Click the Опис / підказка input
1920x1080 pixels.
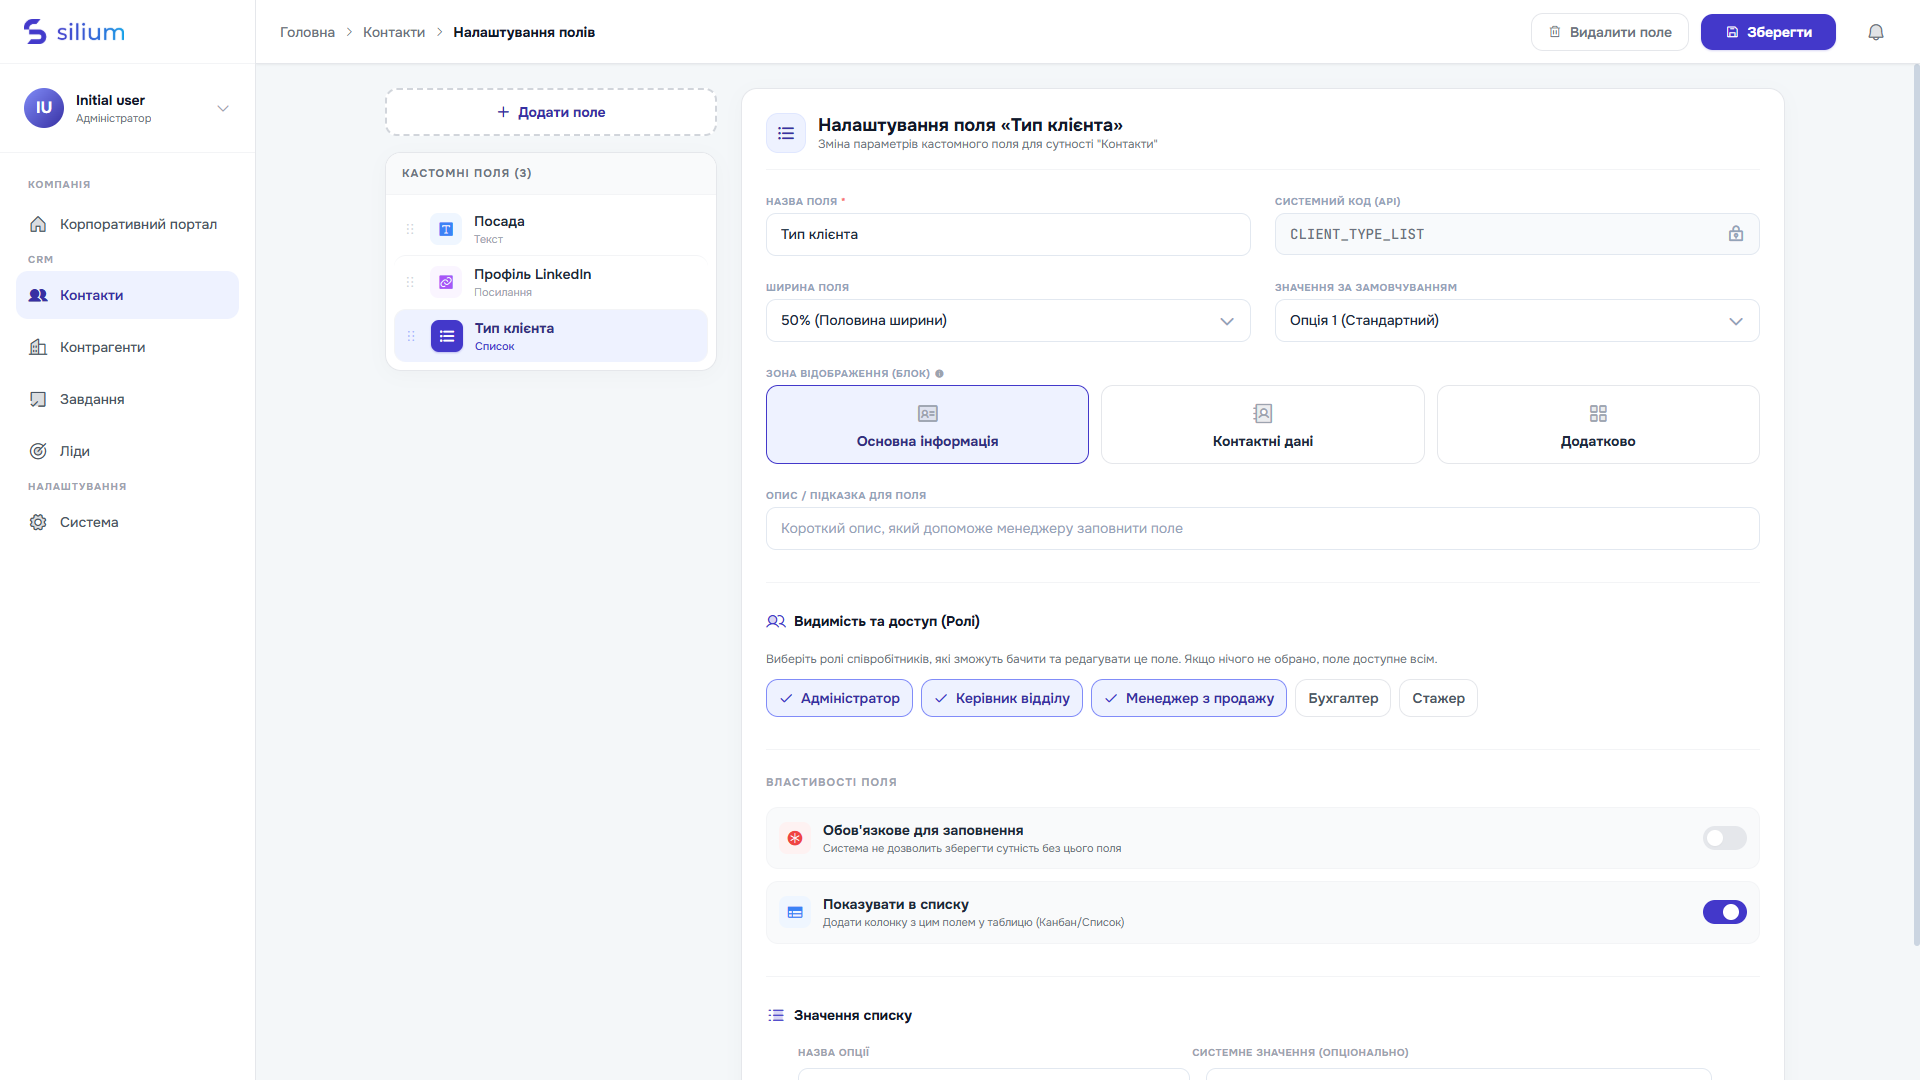point(1263,528)
